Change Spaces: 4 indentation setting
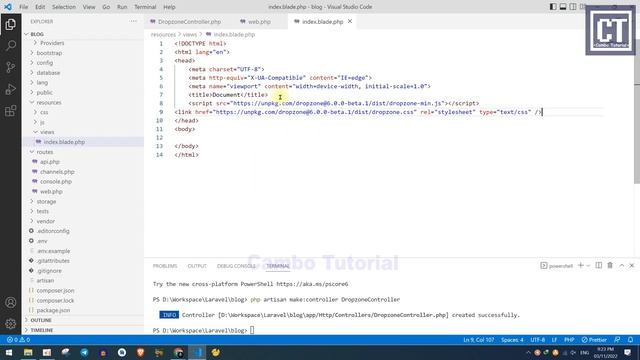This screenshot has height=360, width=640. [x=512, y=340]
